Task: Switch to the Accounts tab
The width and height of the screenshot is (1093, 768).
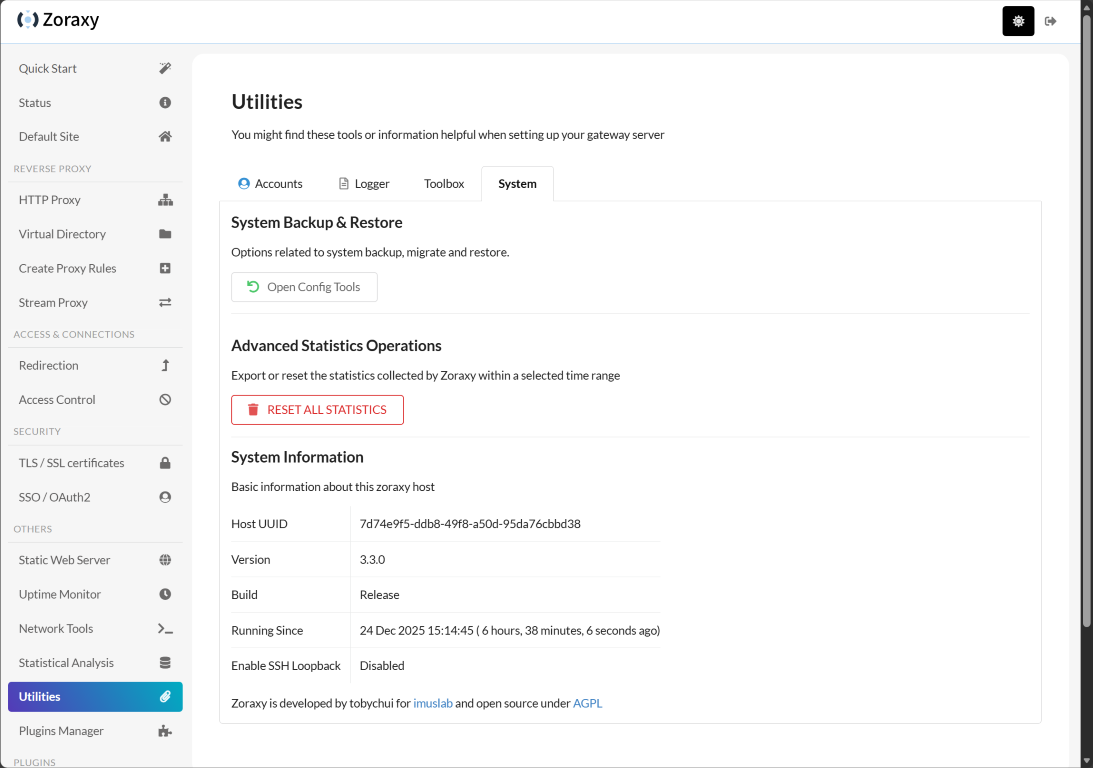Action: click(270, 184)
